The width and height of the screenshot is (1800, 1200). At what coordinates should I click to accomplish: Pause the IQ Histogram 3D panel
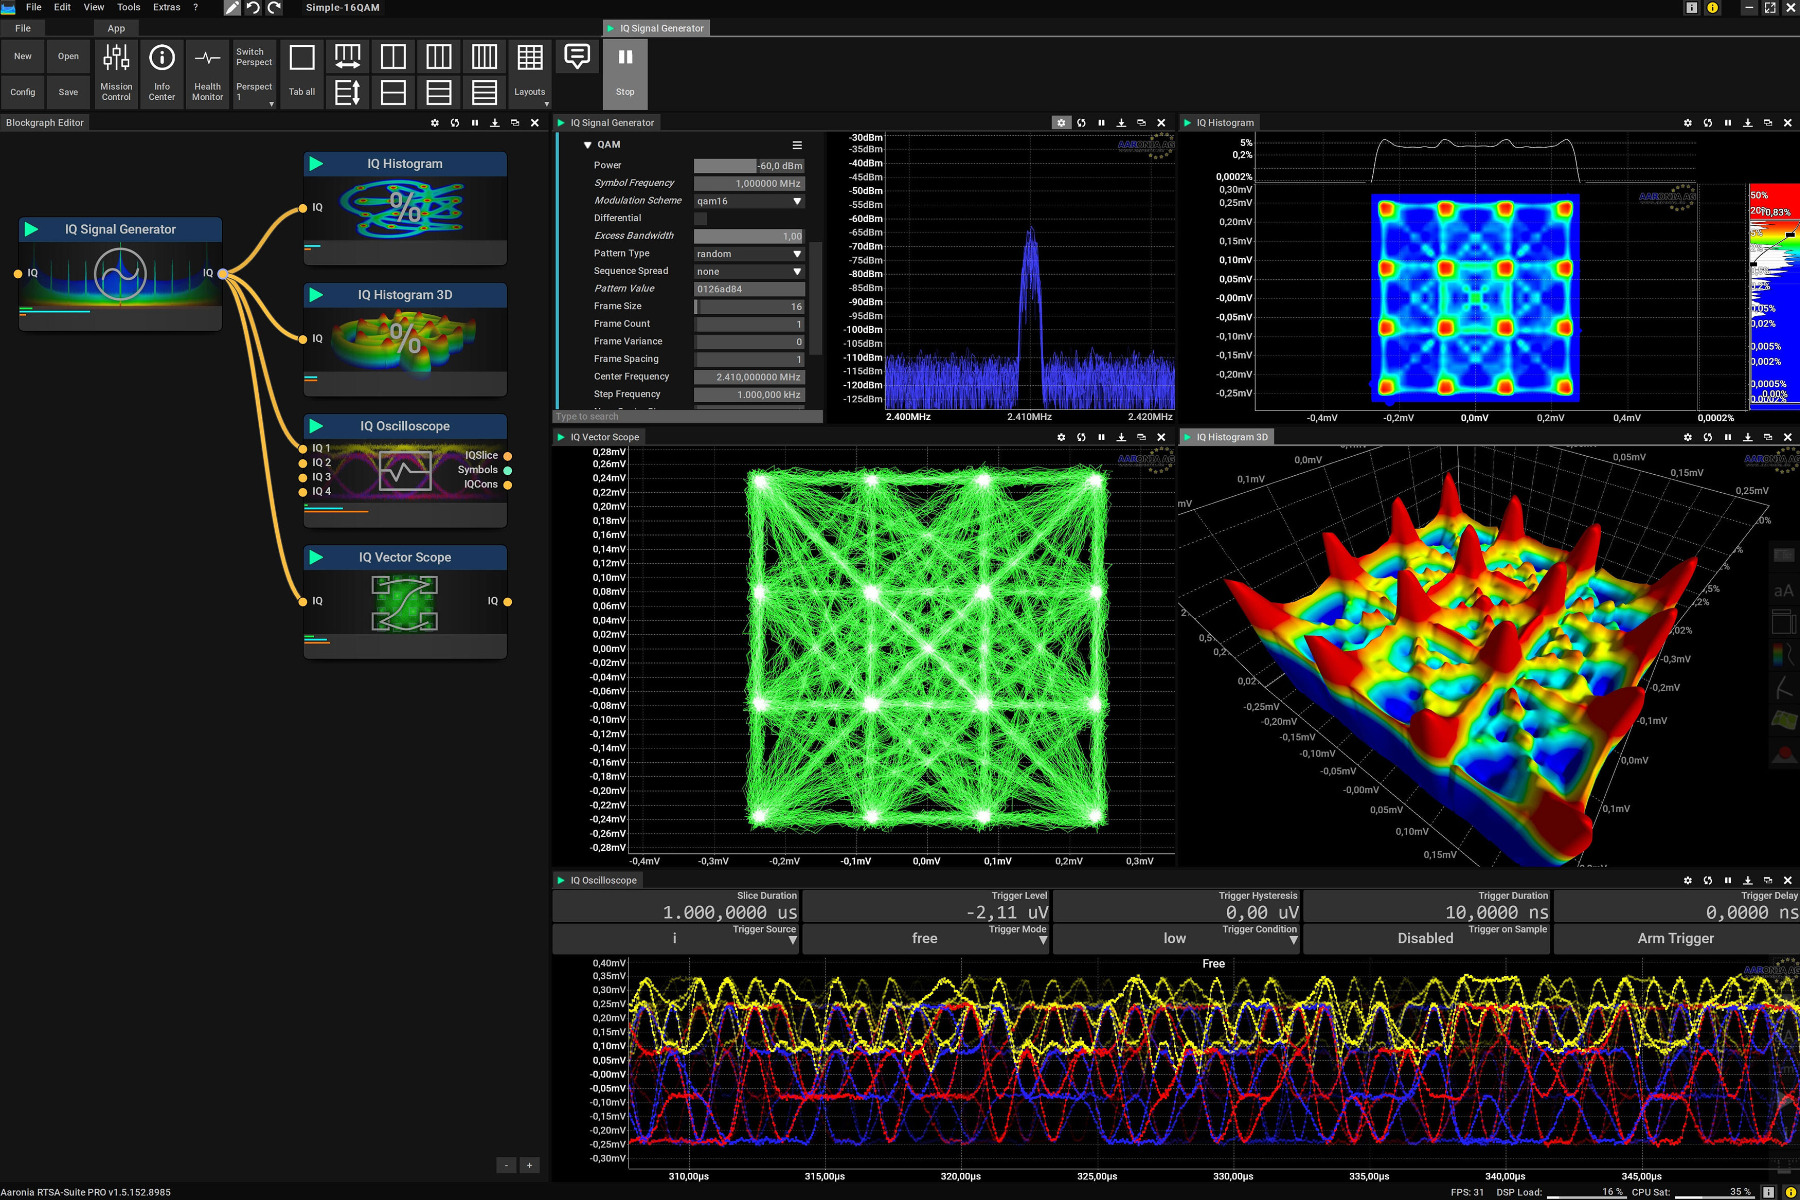pyautogui.click(x=1728, y=437)
